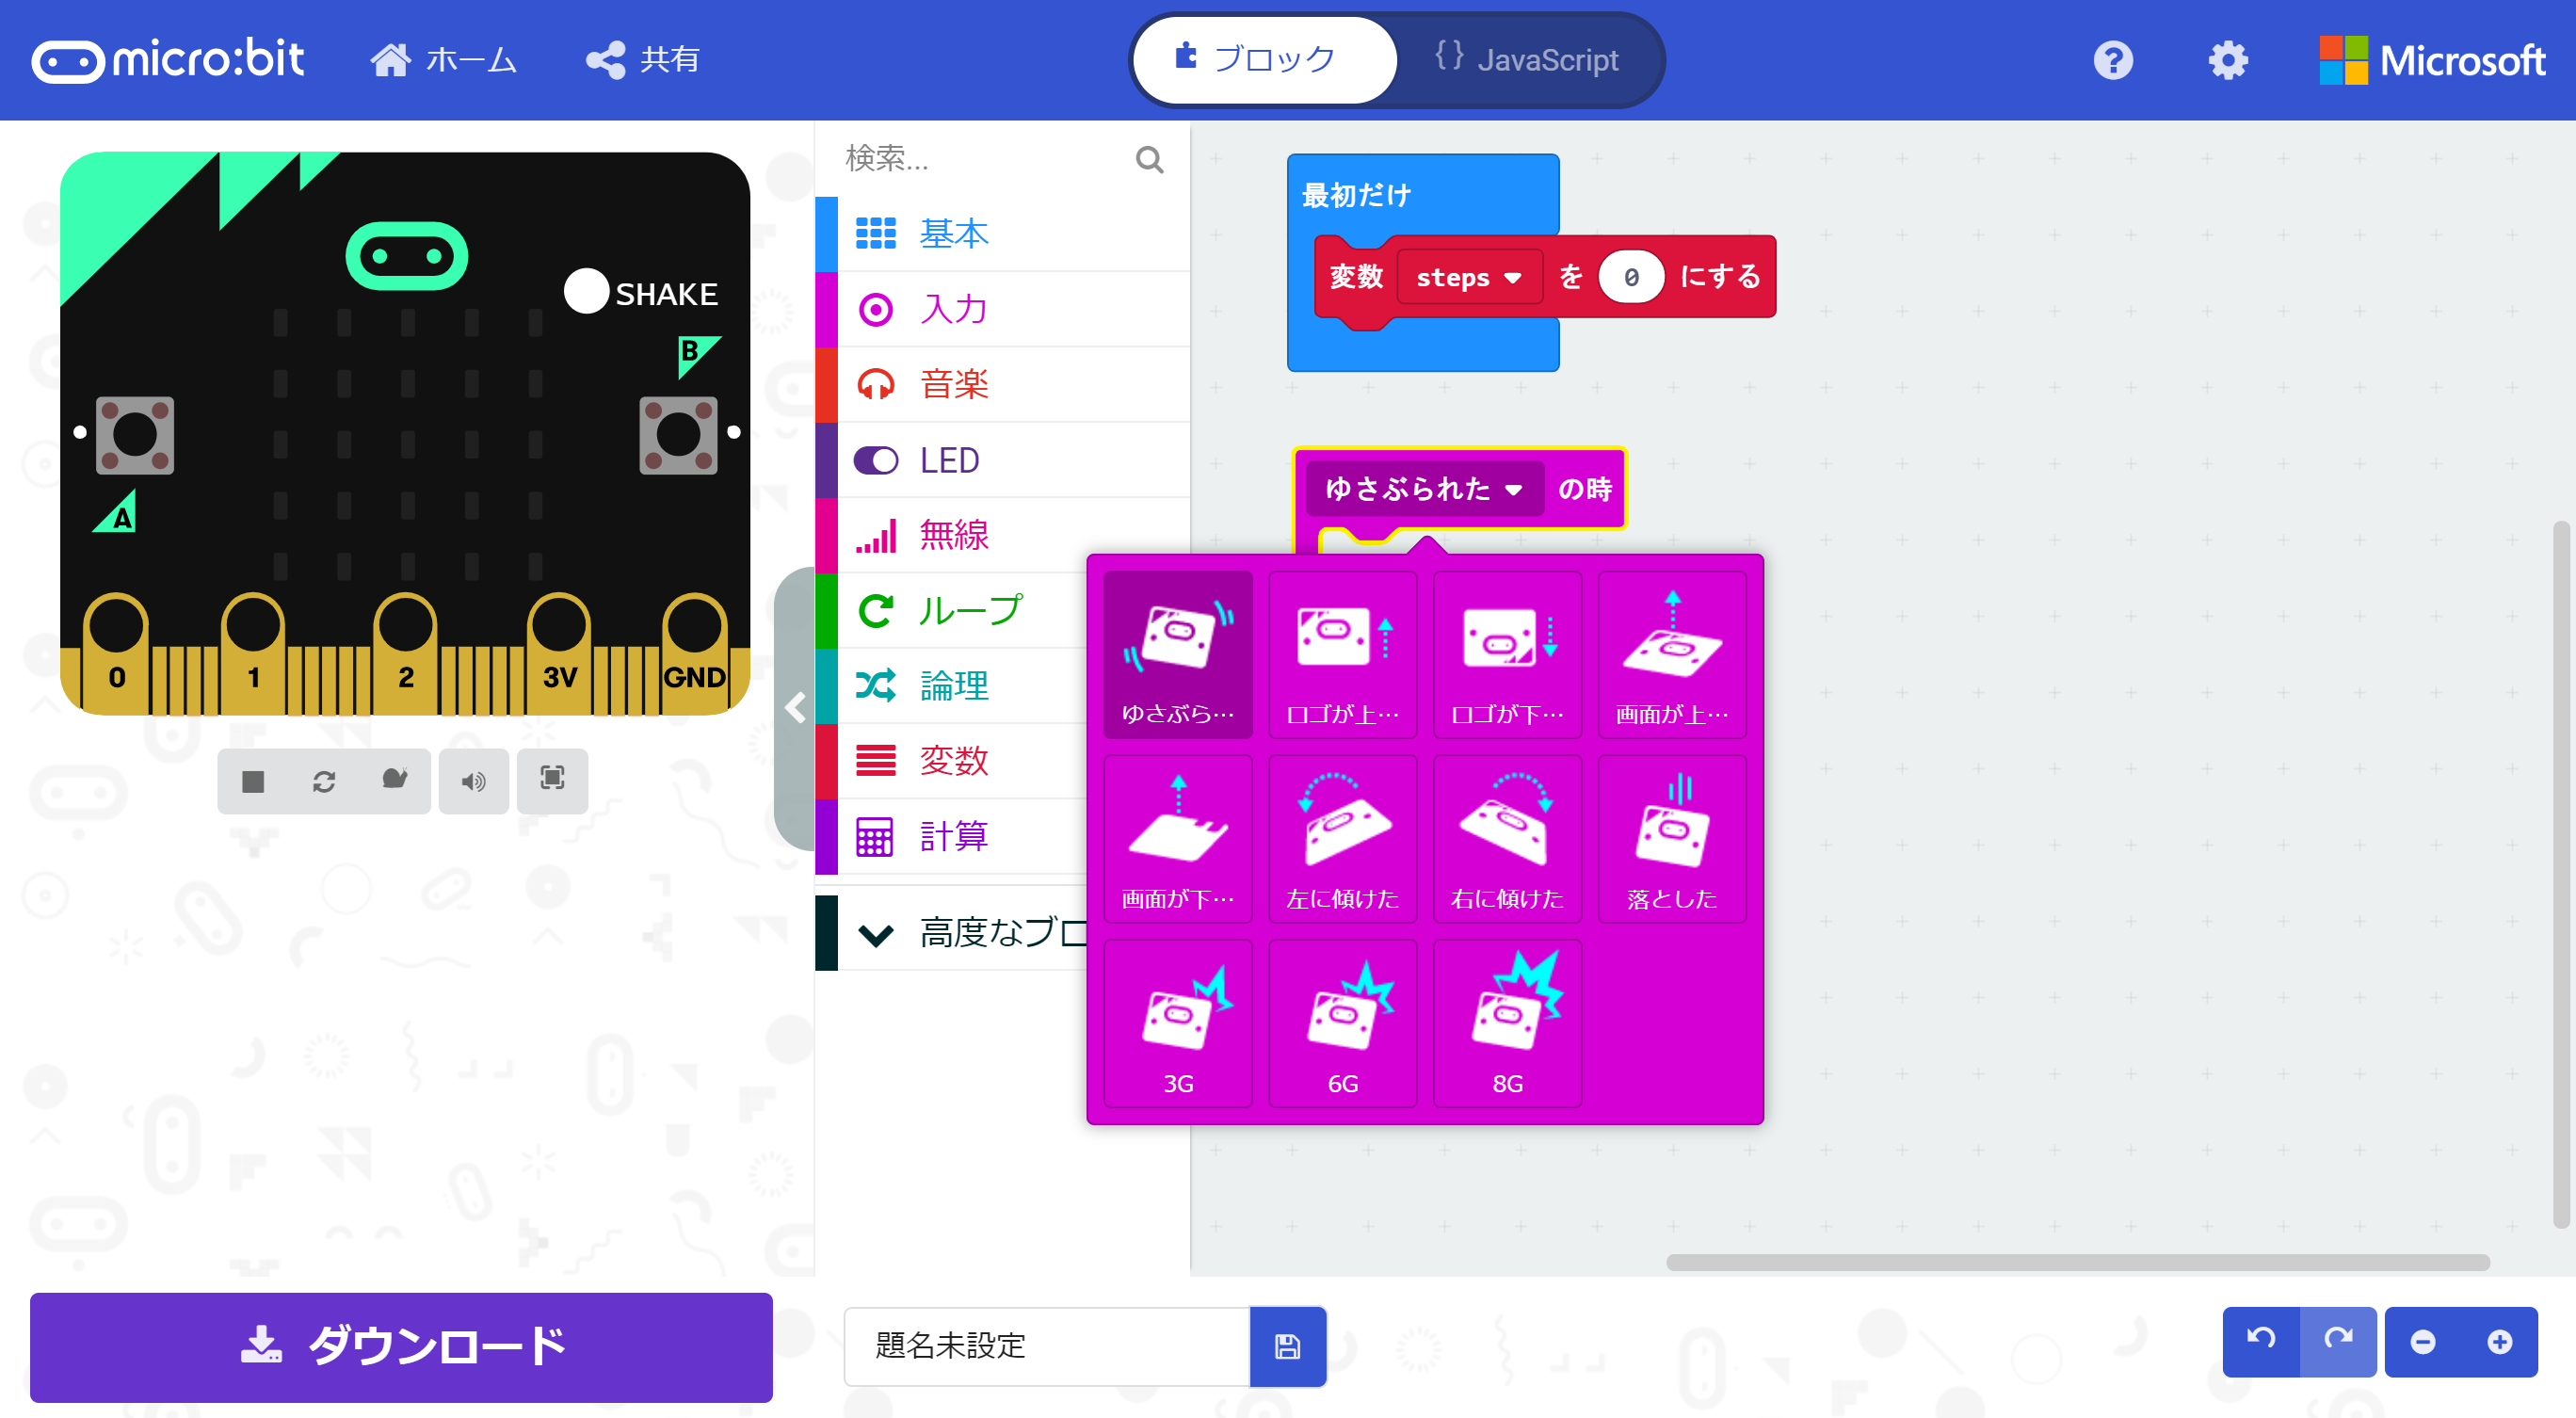The image size is (2576, 1418).
Task: Toggle SHAKE on the simulator board
Action: (587, 291)
